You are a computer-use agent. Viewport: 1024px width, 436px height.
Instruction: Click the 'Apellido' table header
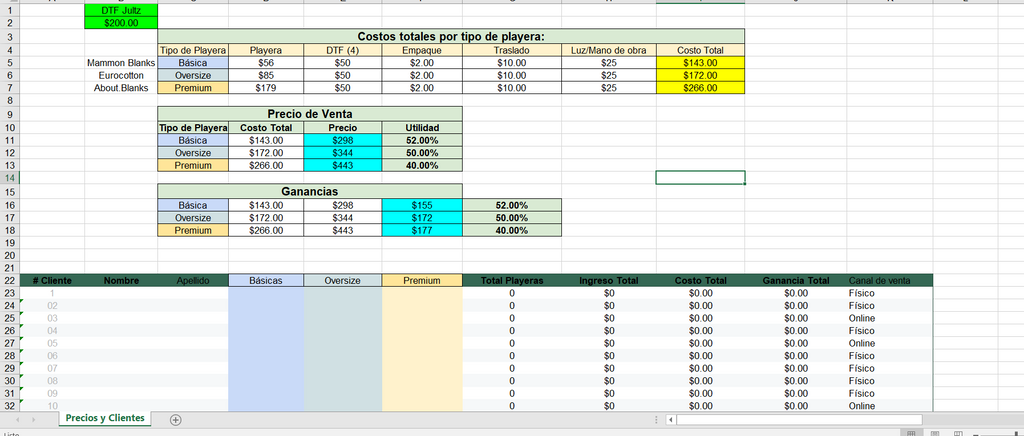pos(193,281)
